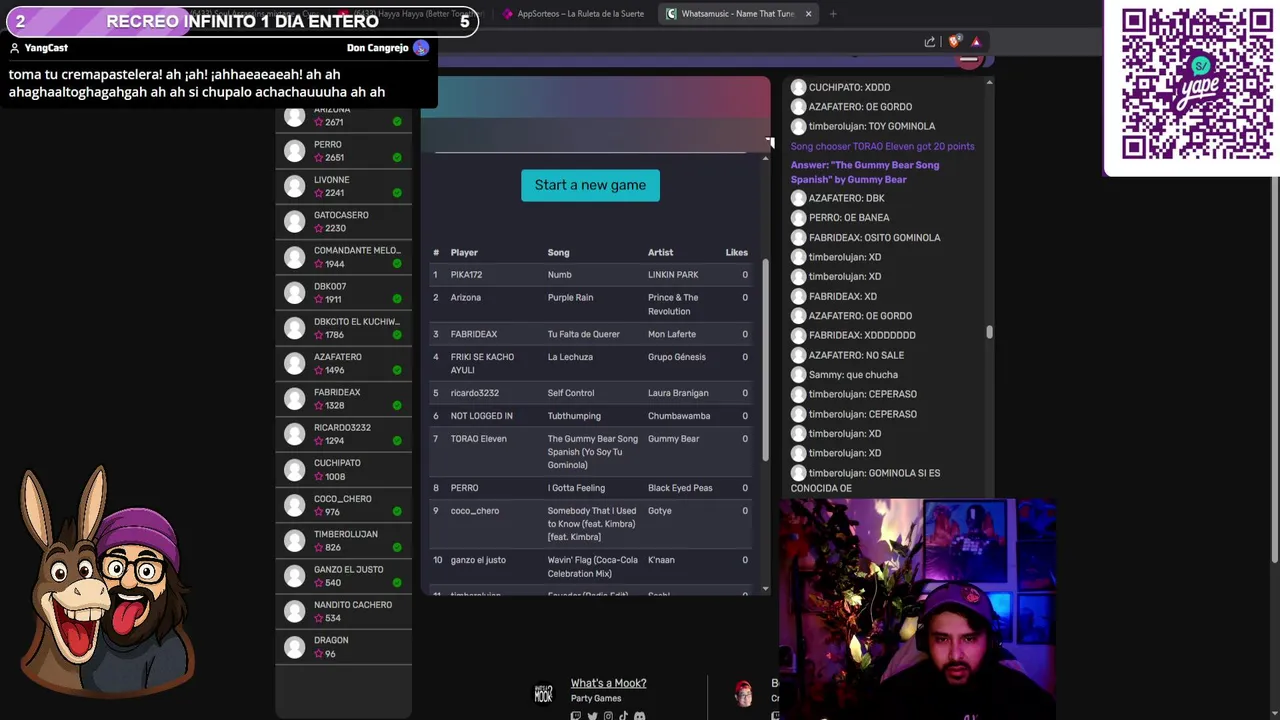Viewport: 1280px width, 720px height.
Task: Click the Likes column header
Action: pos(736,253)
